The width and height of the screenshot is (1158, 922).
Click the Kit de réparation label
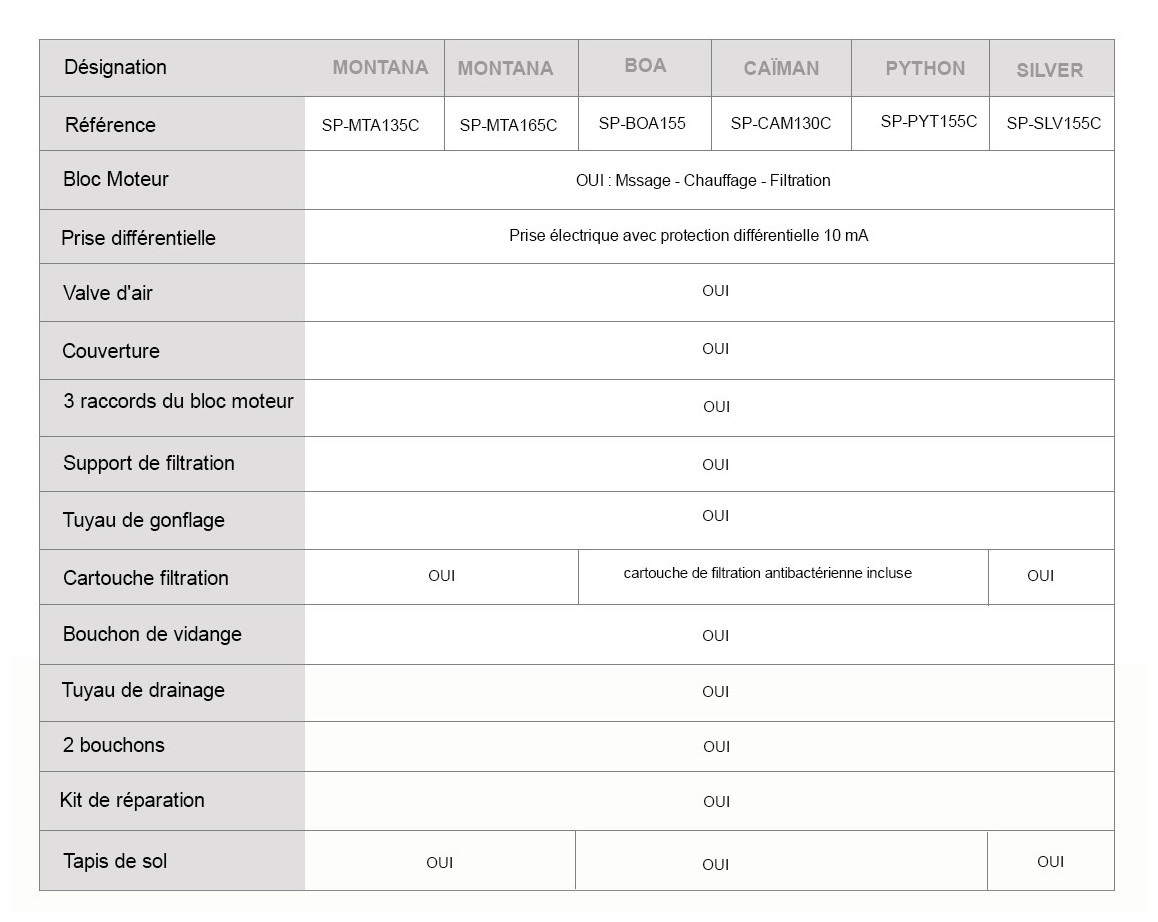coord(132,801)
